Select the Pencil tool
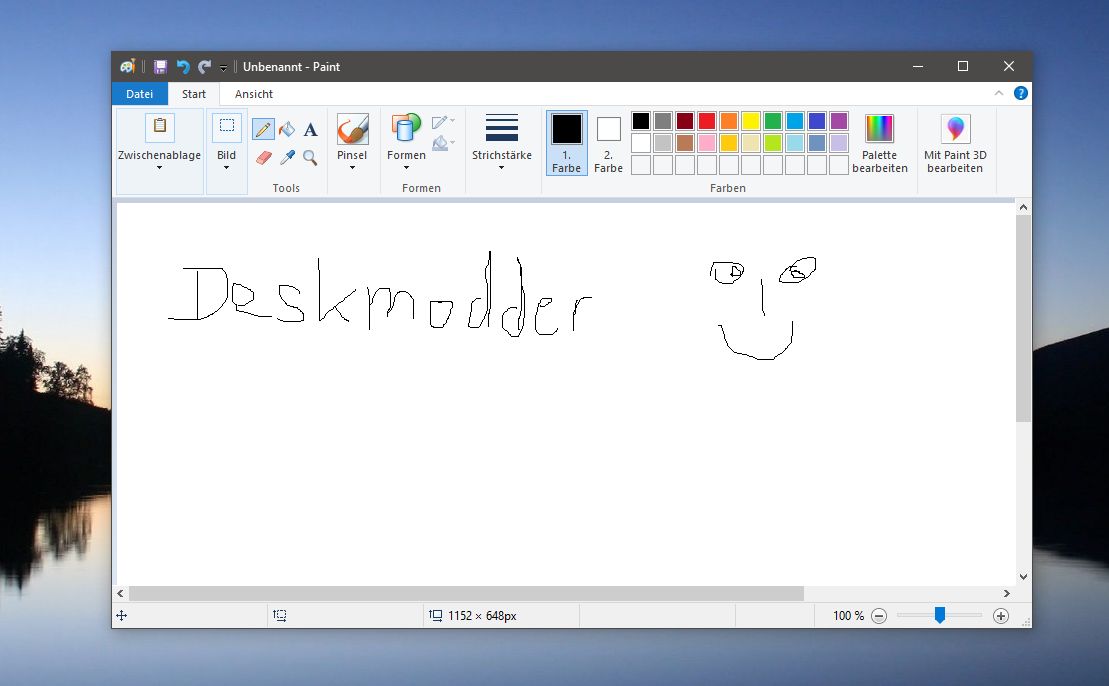 pyautogui.click(x=262, y=129)
